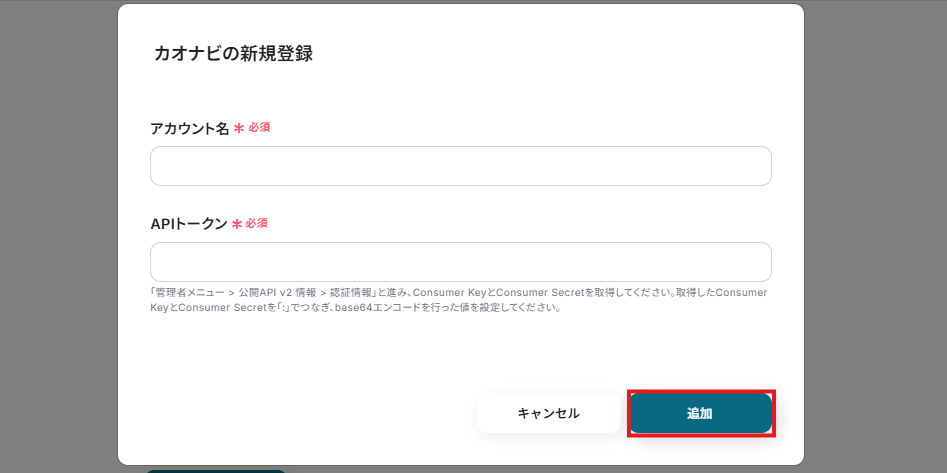Focus the APIトークン input field
The image size is (947, 473).
click(x=460, y=262)
